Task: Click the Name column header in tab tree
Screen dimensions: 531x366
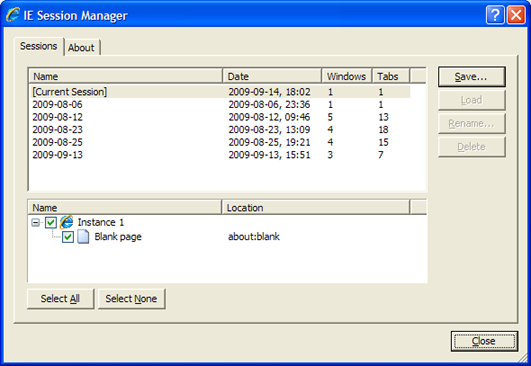Action: coord(125,208)
